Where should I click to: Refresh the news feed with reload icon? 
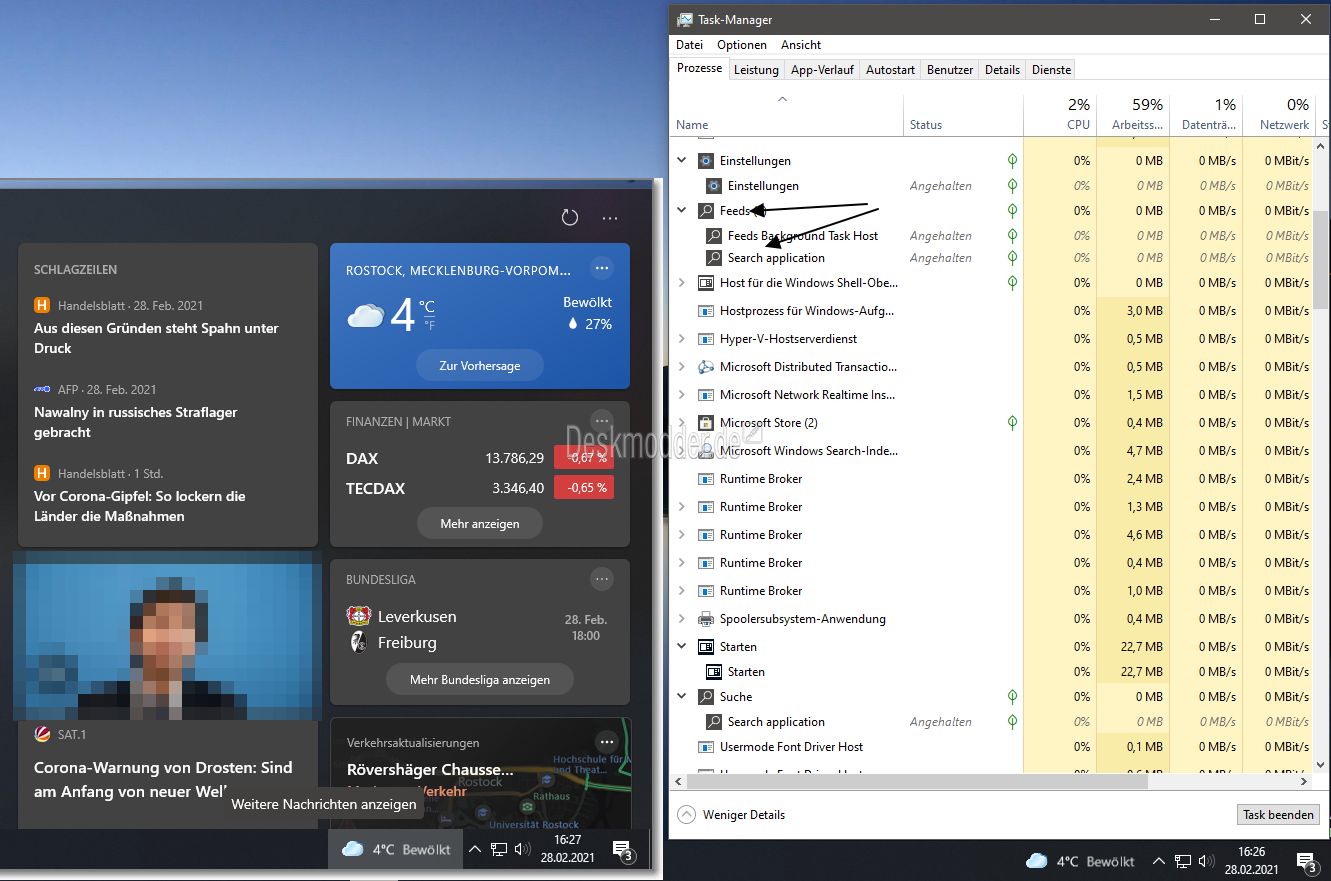tap(570, 217)
